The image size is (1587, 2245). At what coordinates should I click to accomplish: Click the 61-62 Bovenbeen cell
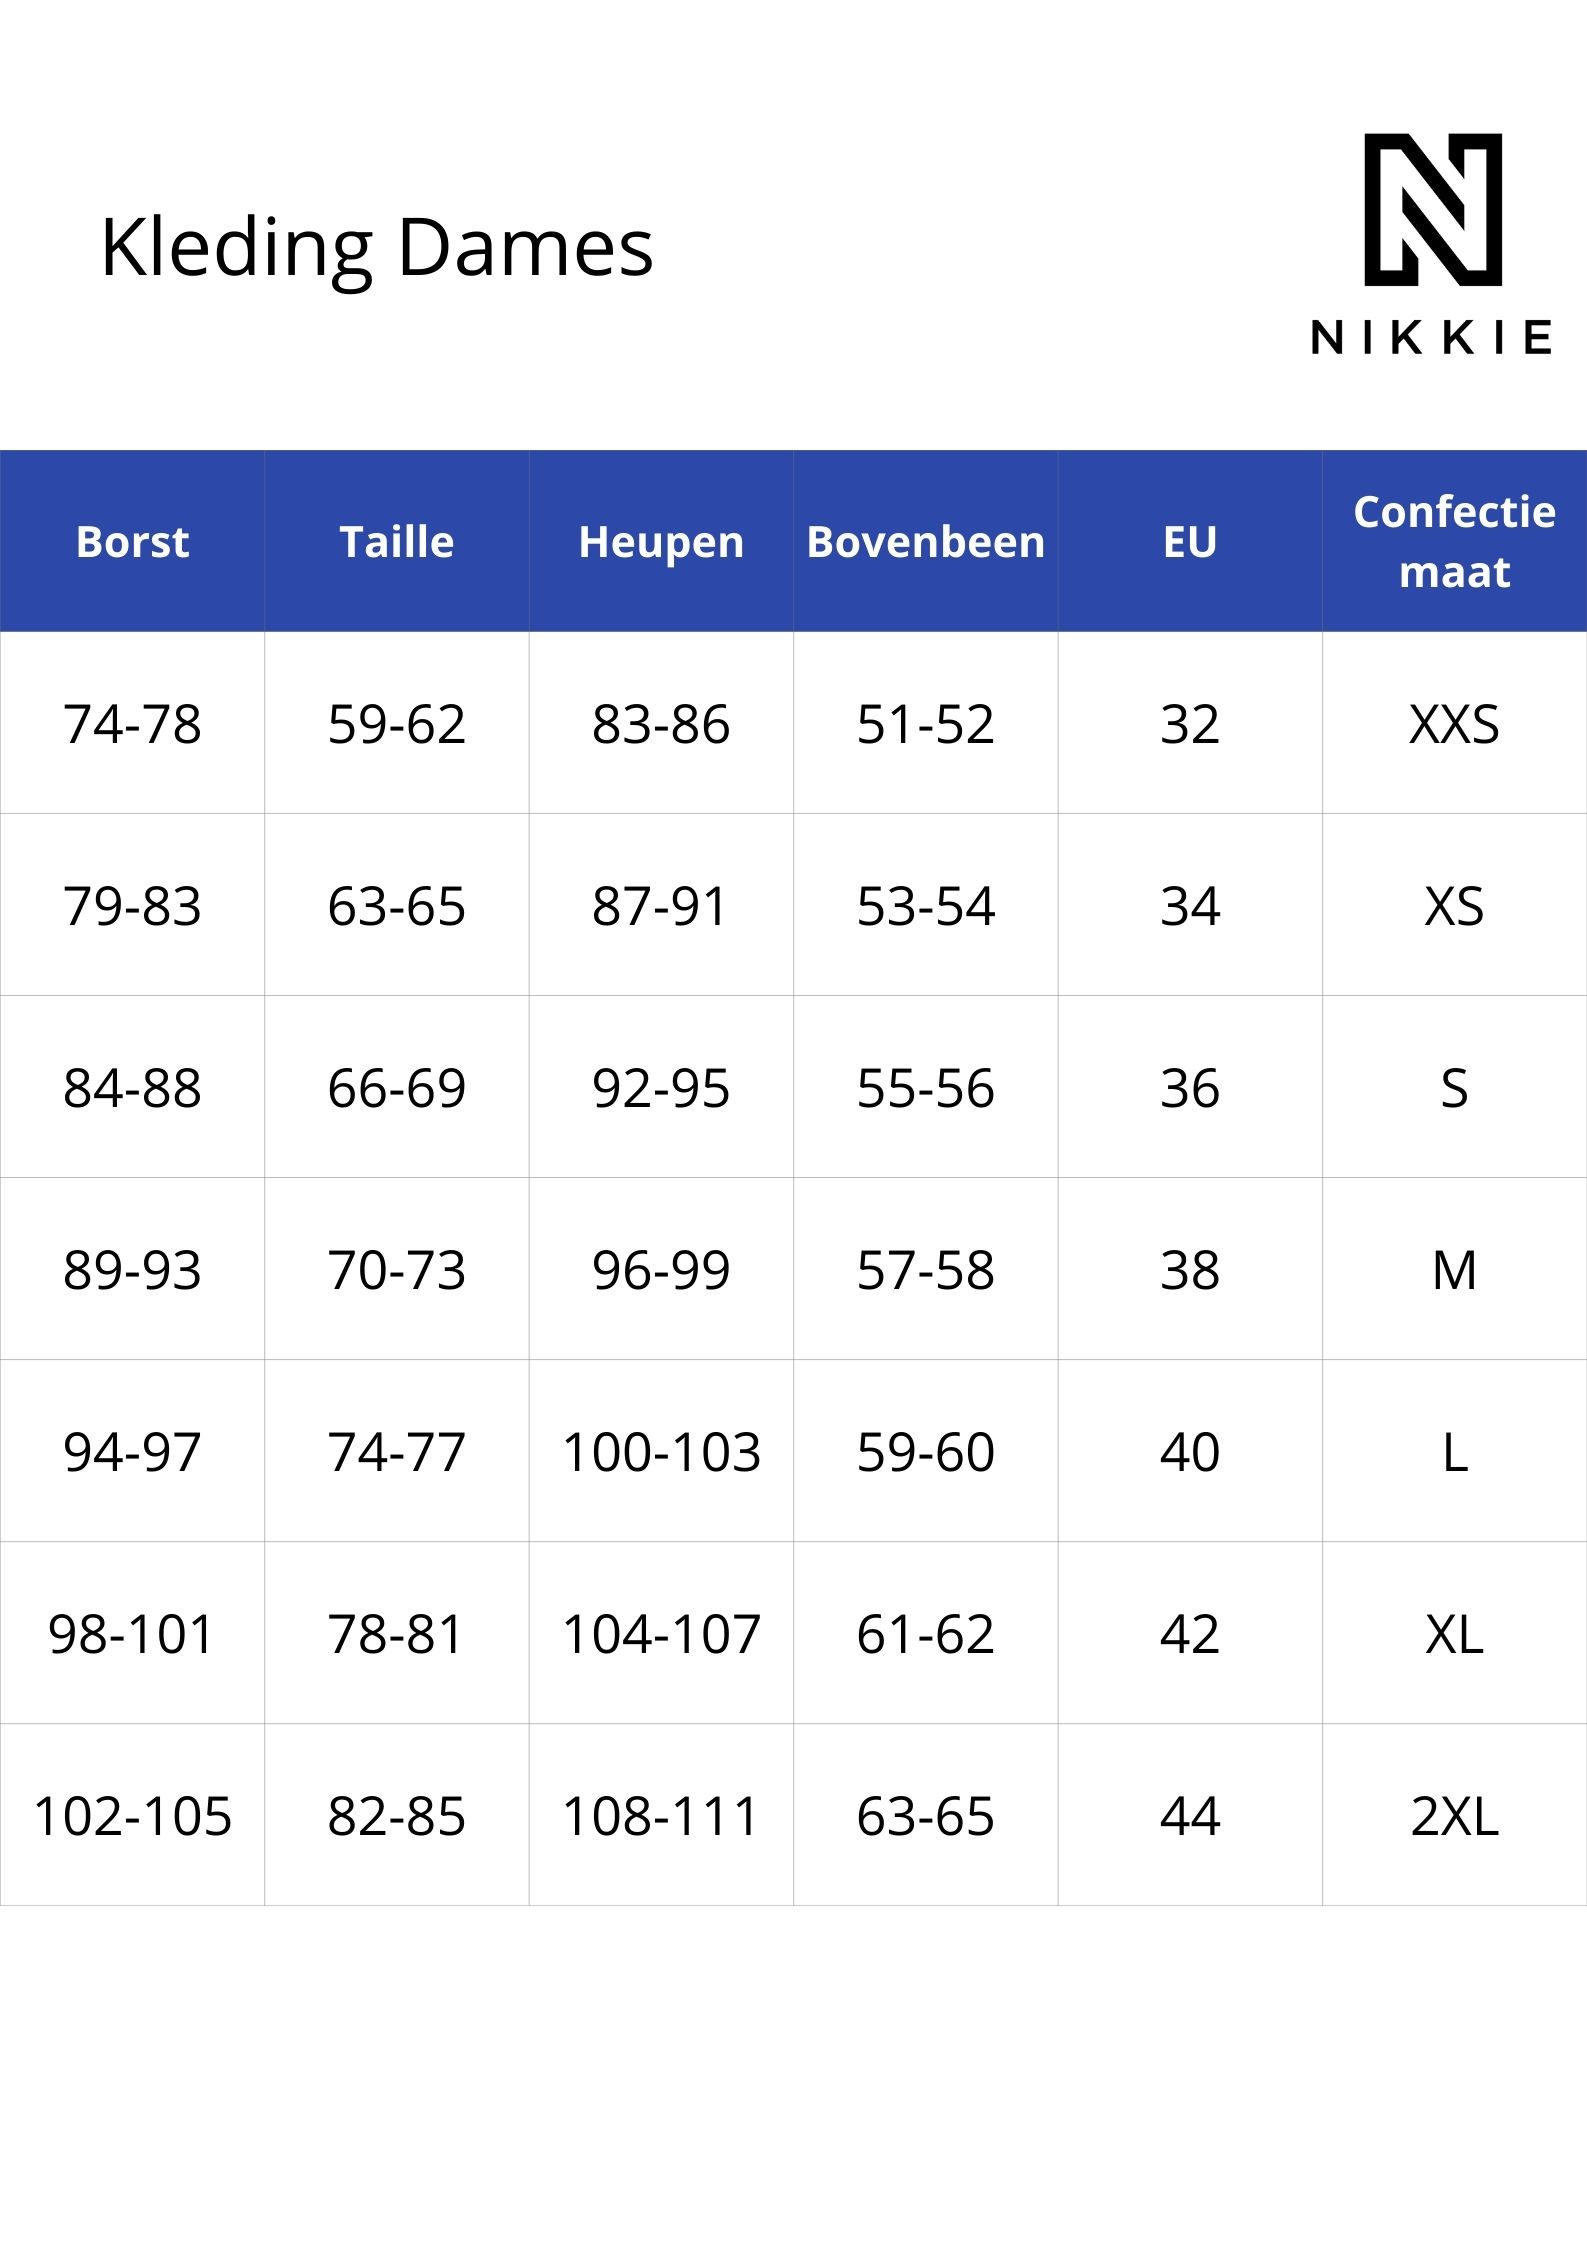click(x=926, y=1633)
